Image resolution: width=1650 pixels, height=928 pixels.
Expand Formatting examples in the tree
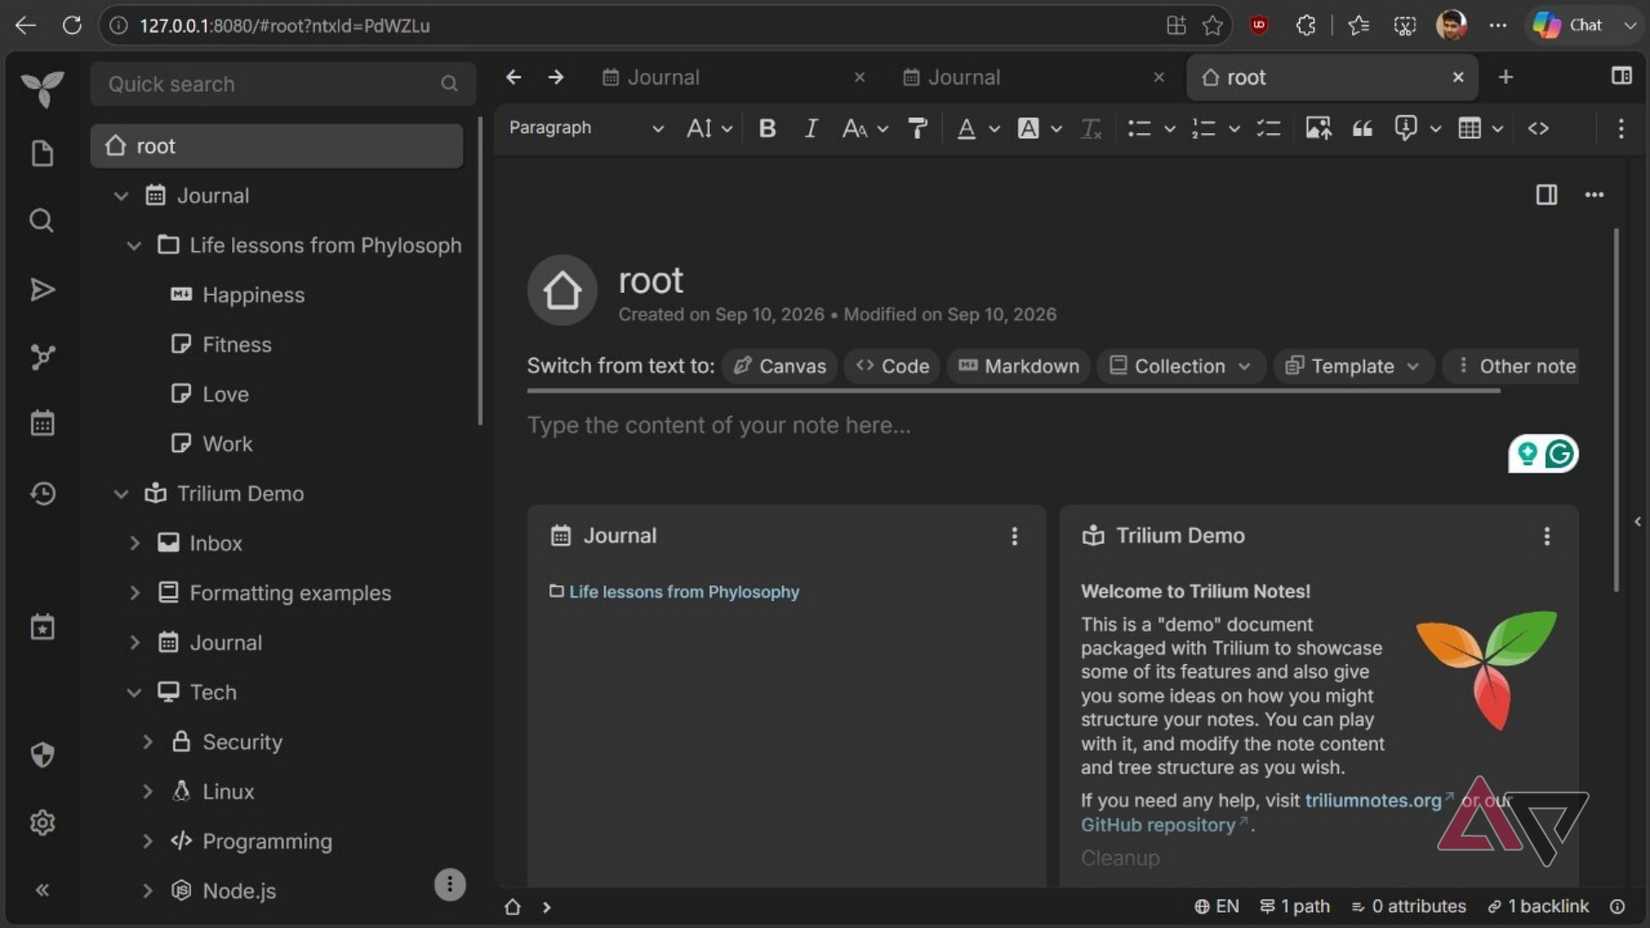click(134, 593)
